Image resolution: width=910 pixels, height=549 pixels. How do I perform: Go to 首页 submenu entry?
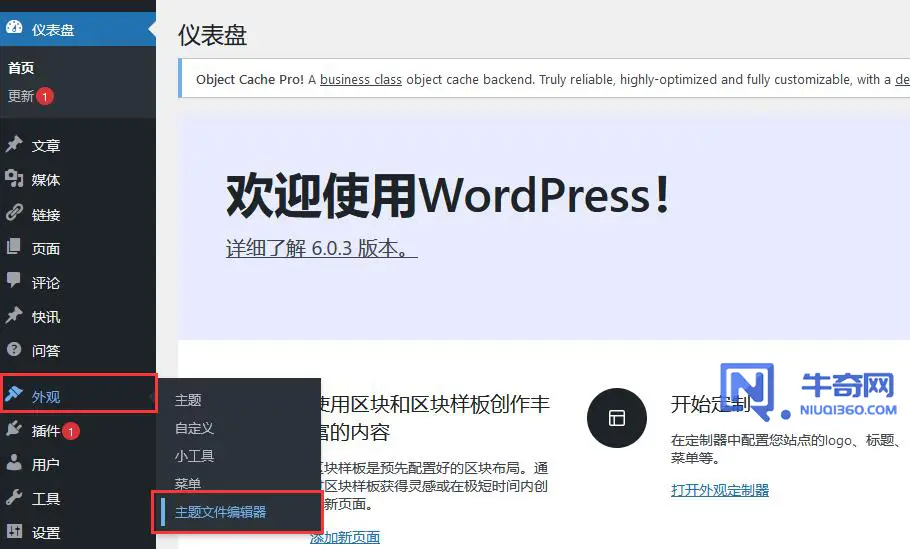coord(21,68)
